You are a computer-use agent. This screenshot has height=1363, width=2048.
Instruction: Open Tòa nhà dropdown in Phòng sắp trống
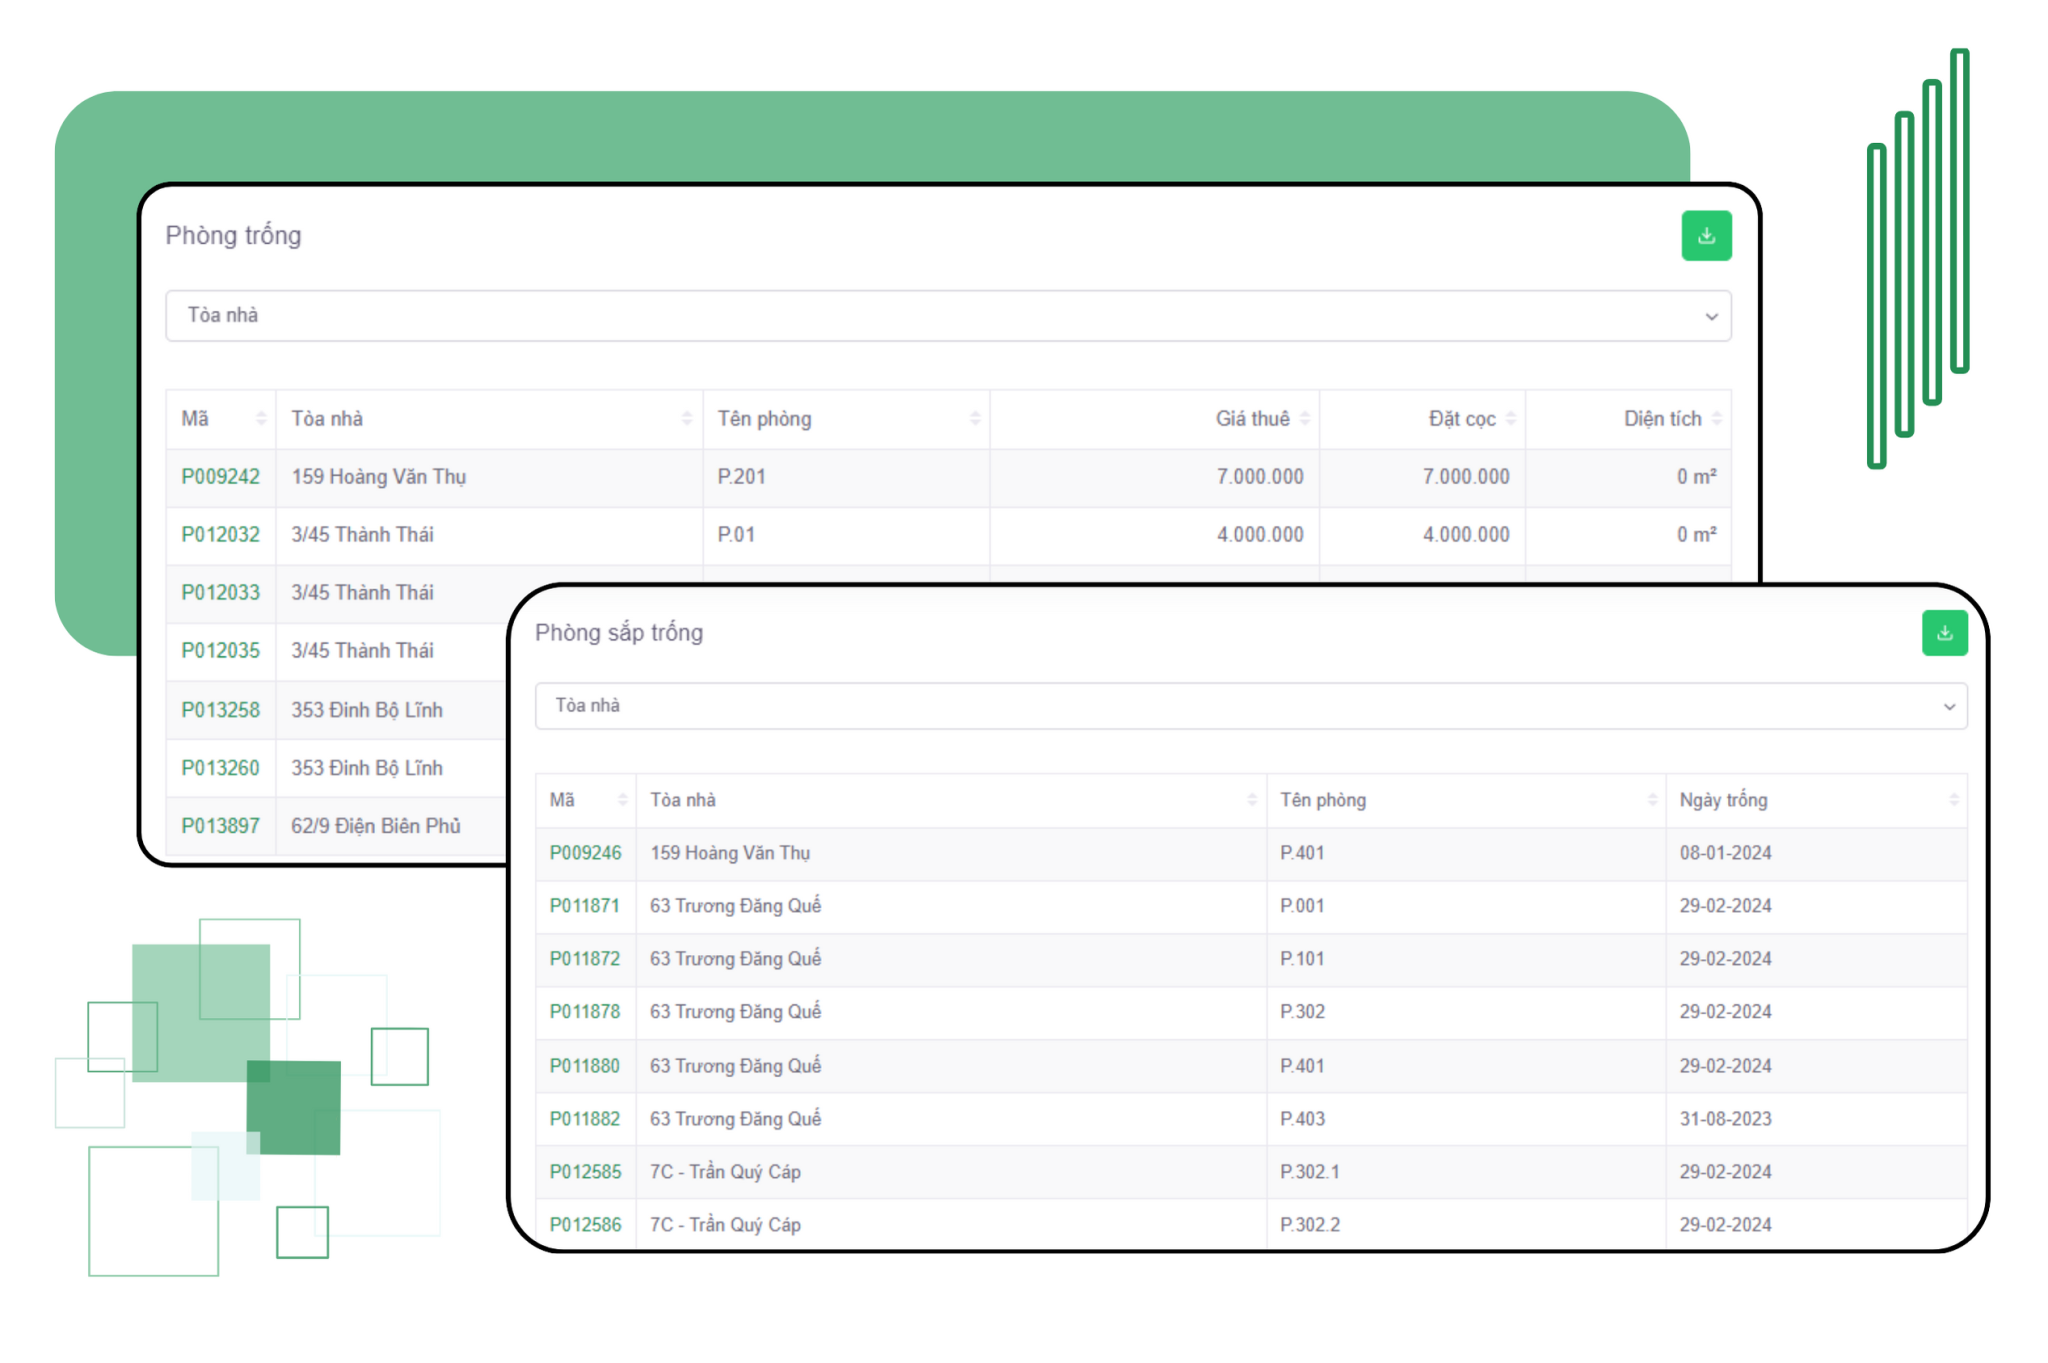[x=1250, y=706]
